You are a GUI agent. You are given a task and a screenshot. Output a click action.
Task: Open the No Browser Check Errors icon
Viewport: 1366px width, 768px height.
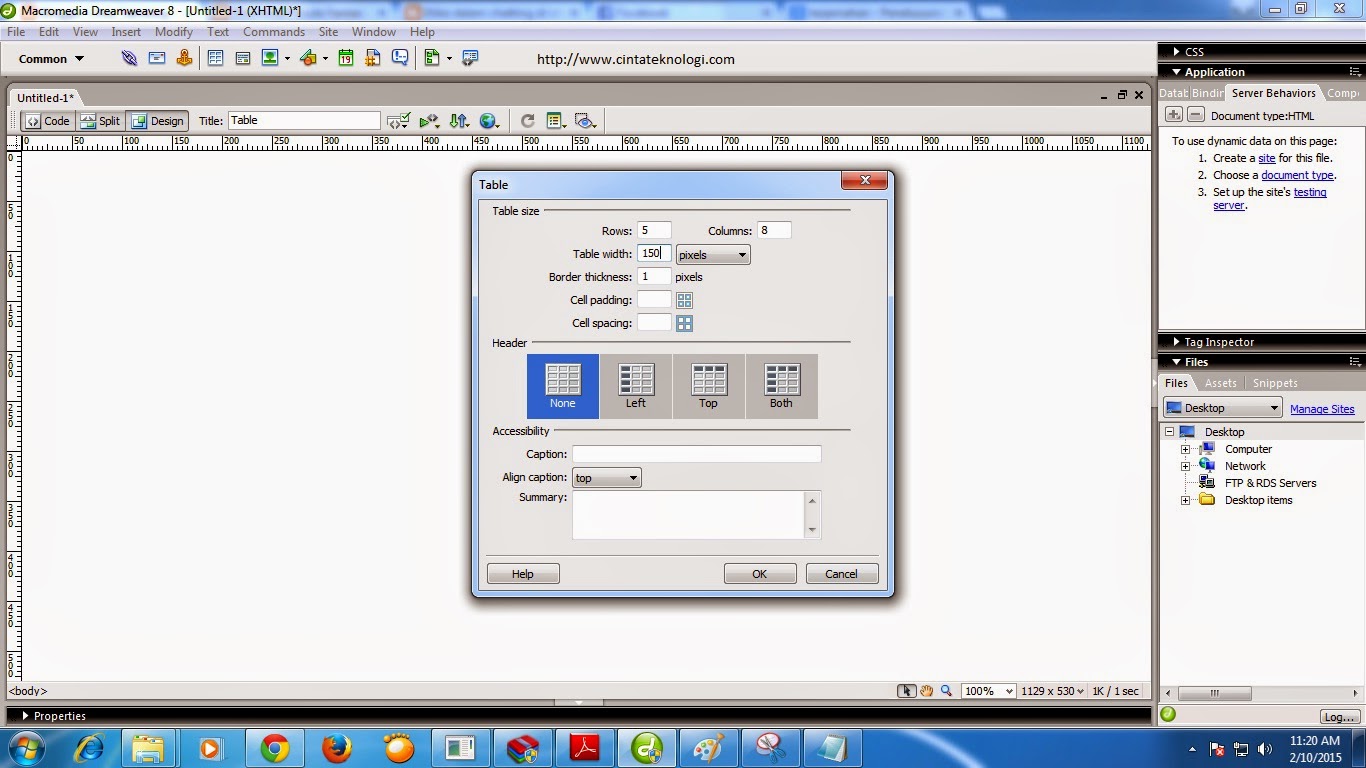coord(429,121)
